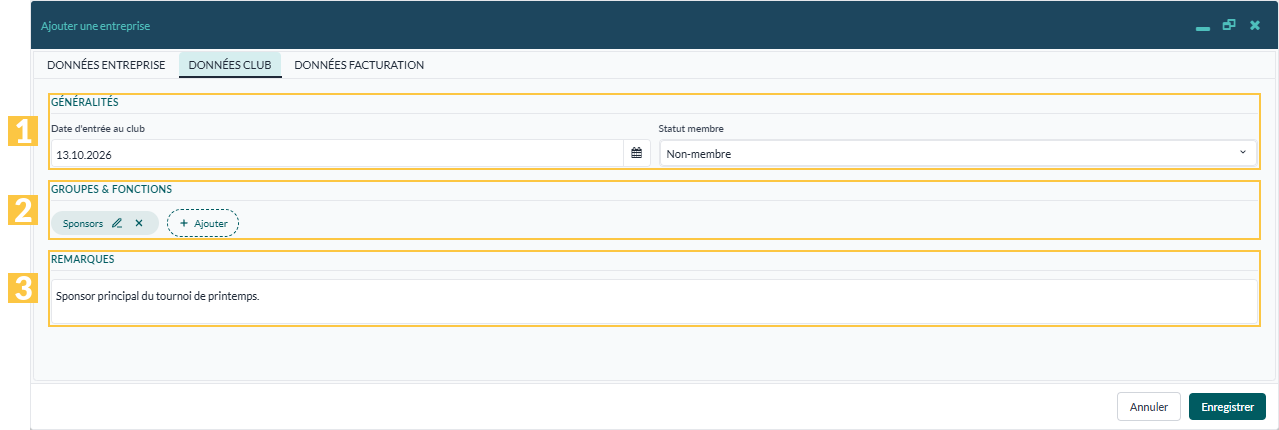Maximize the Ajouter une entreprise dialog
The image size is (1279, 430).
1229,25
